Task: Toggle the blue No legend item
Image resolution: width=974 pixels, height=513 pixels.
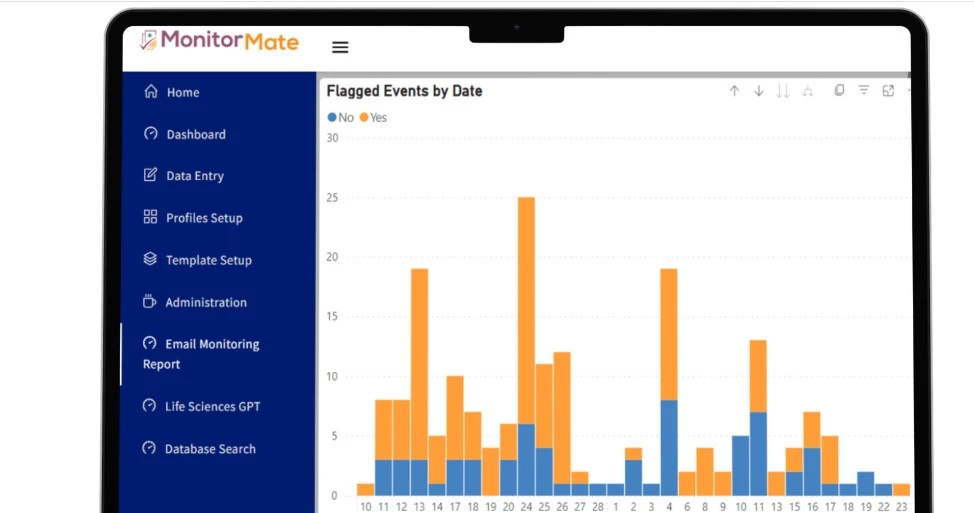Action: click(x=340, y=117)
